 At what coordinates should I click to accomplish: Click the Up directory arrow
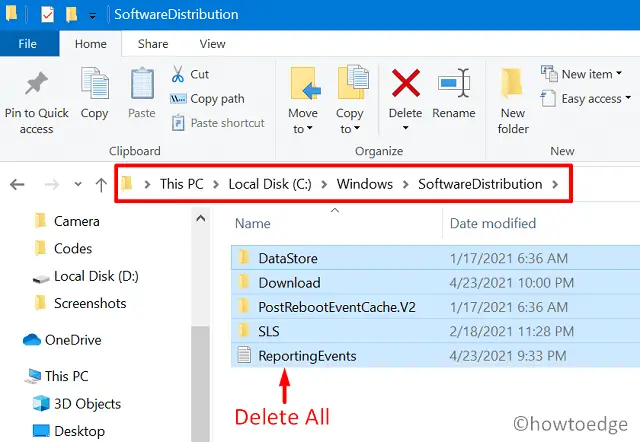[x=100, y=185]
